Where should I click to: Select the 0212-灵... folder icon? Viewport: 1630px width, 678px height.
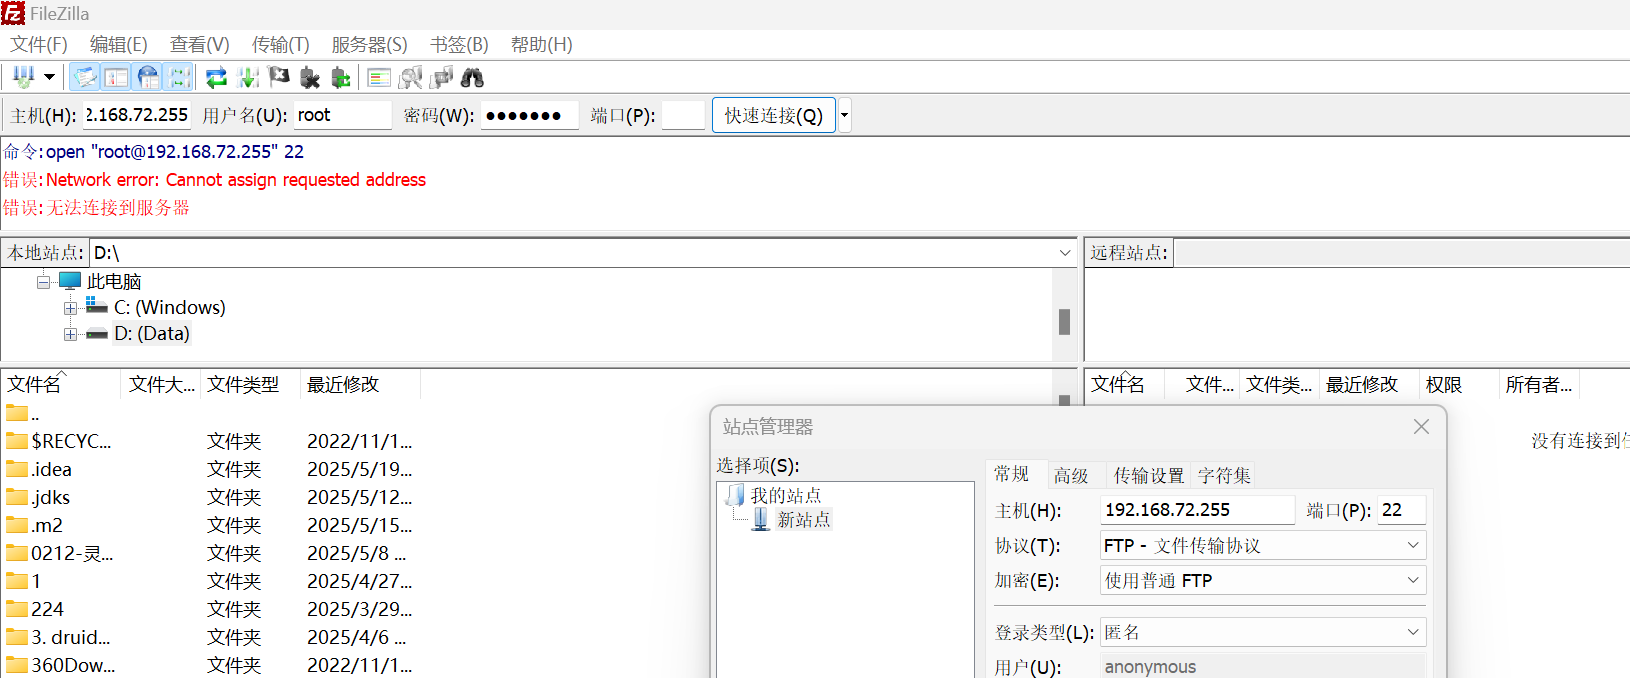coord(17,553)
